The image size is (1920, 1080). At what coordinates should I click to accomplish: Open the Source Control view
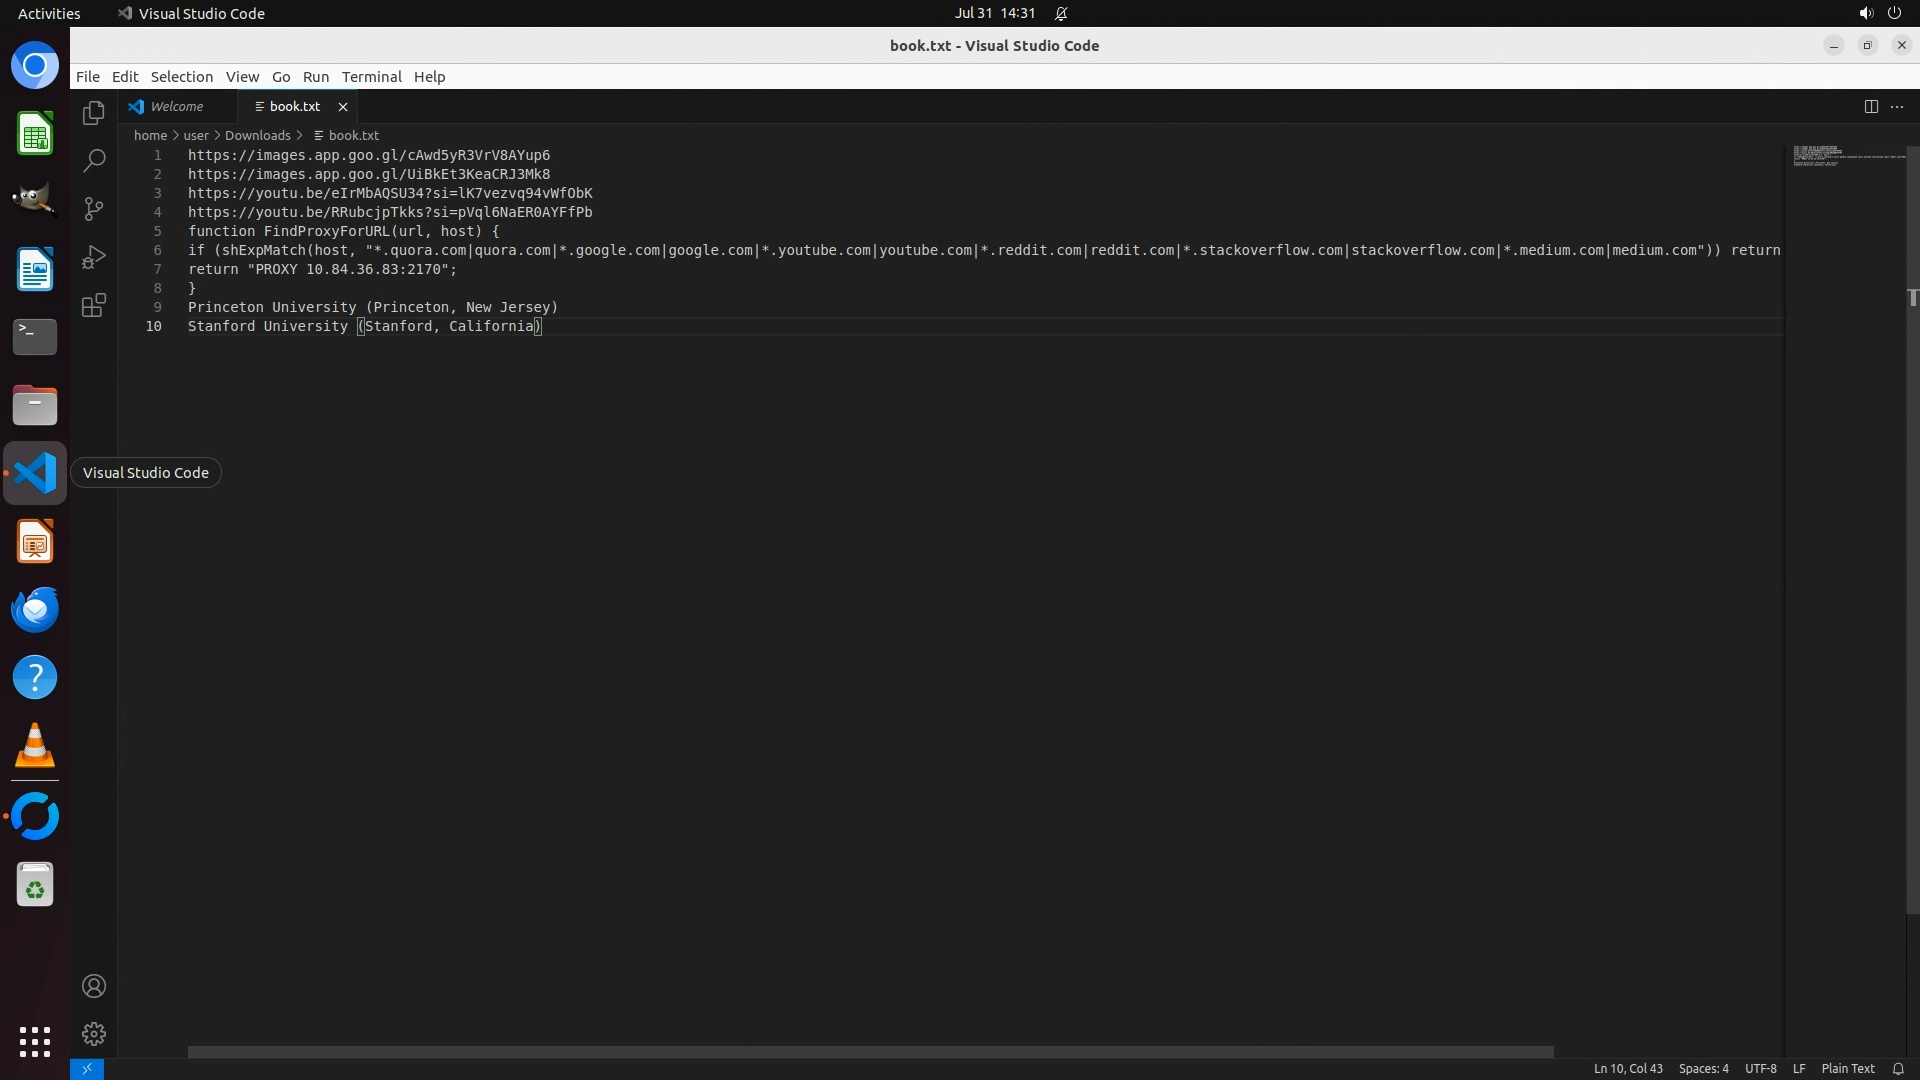tap(94, 209)
